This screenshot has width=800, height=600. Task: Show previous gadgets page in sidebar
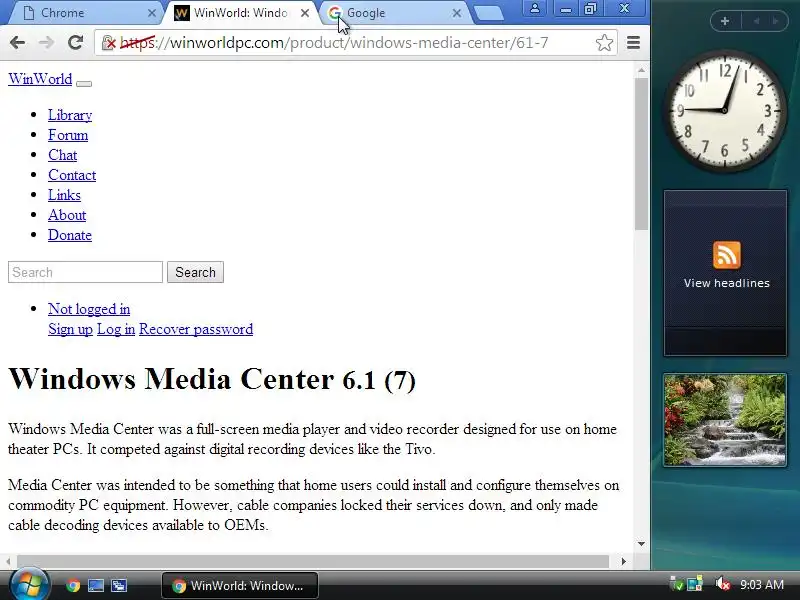(756, 21)
